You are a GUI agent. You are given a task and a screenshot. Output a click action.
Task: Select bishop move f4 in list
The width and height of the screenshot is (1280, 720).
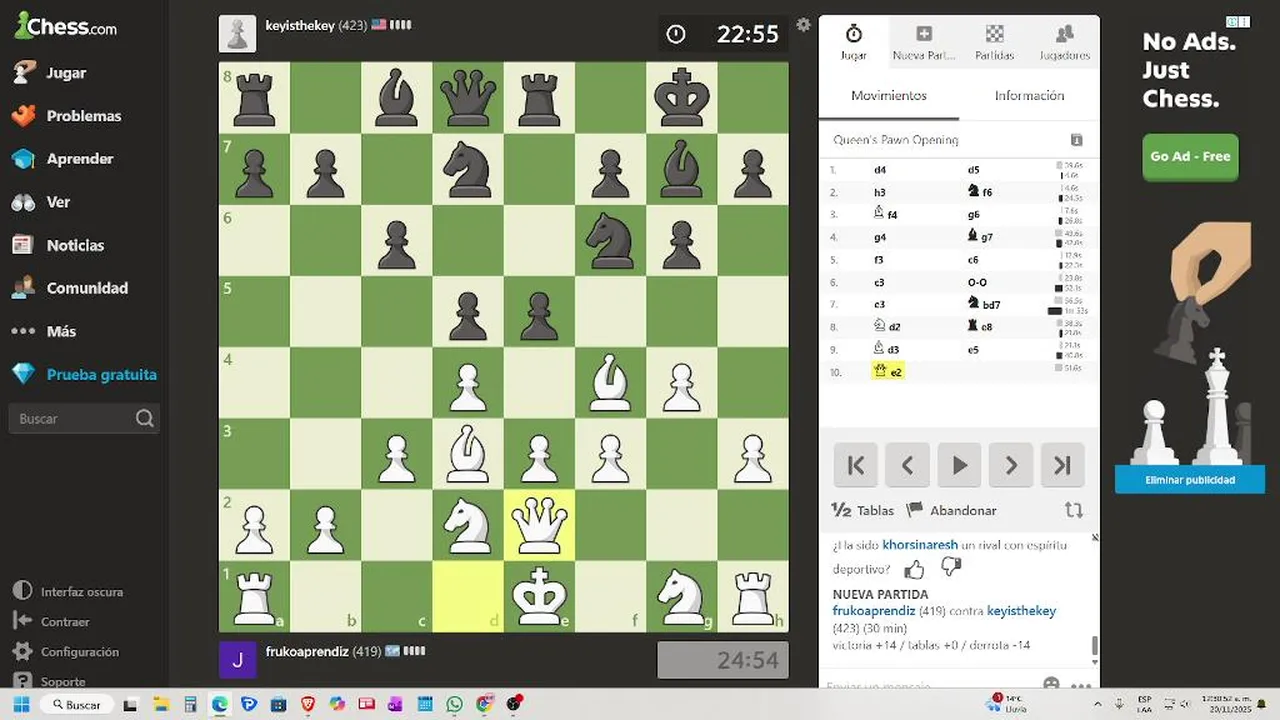click(x=886, y=214)
